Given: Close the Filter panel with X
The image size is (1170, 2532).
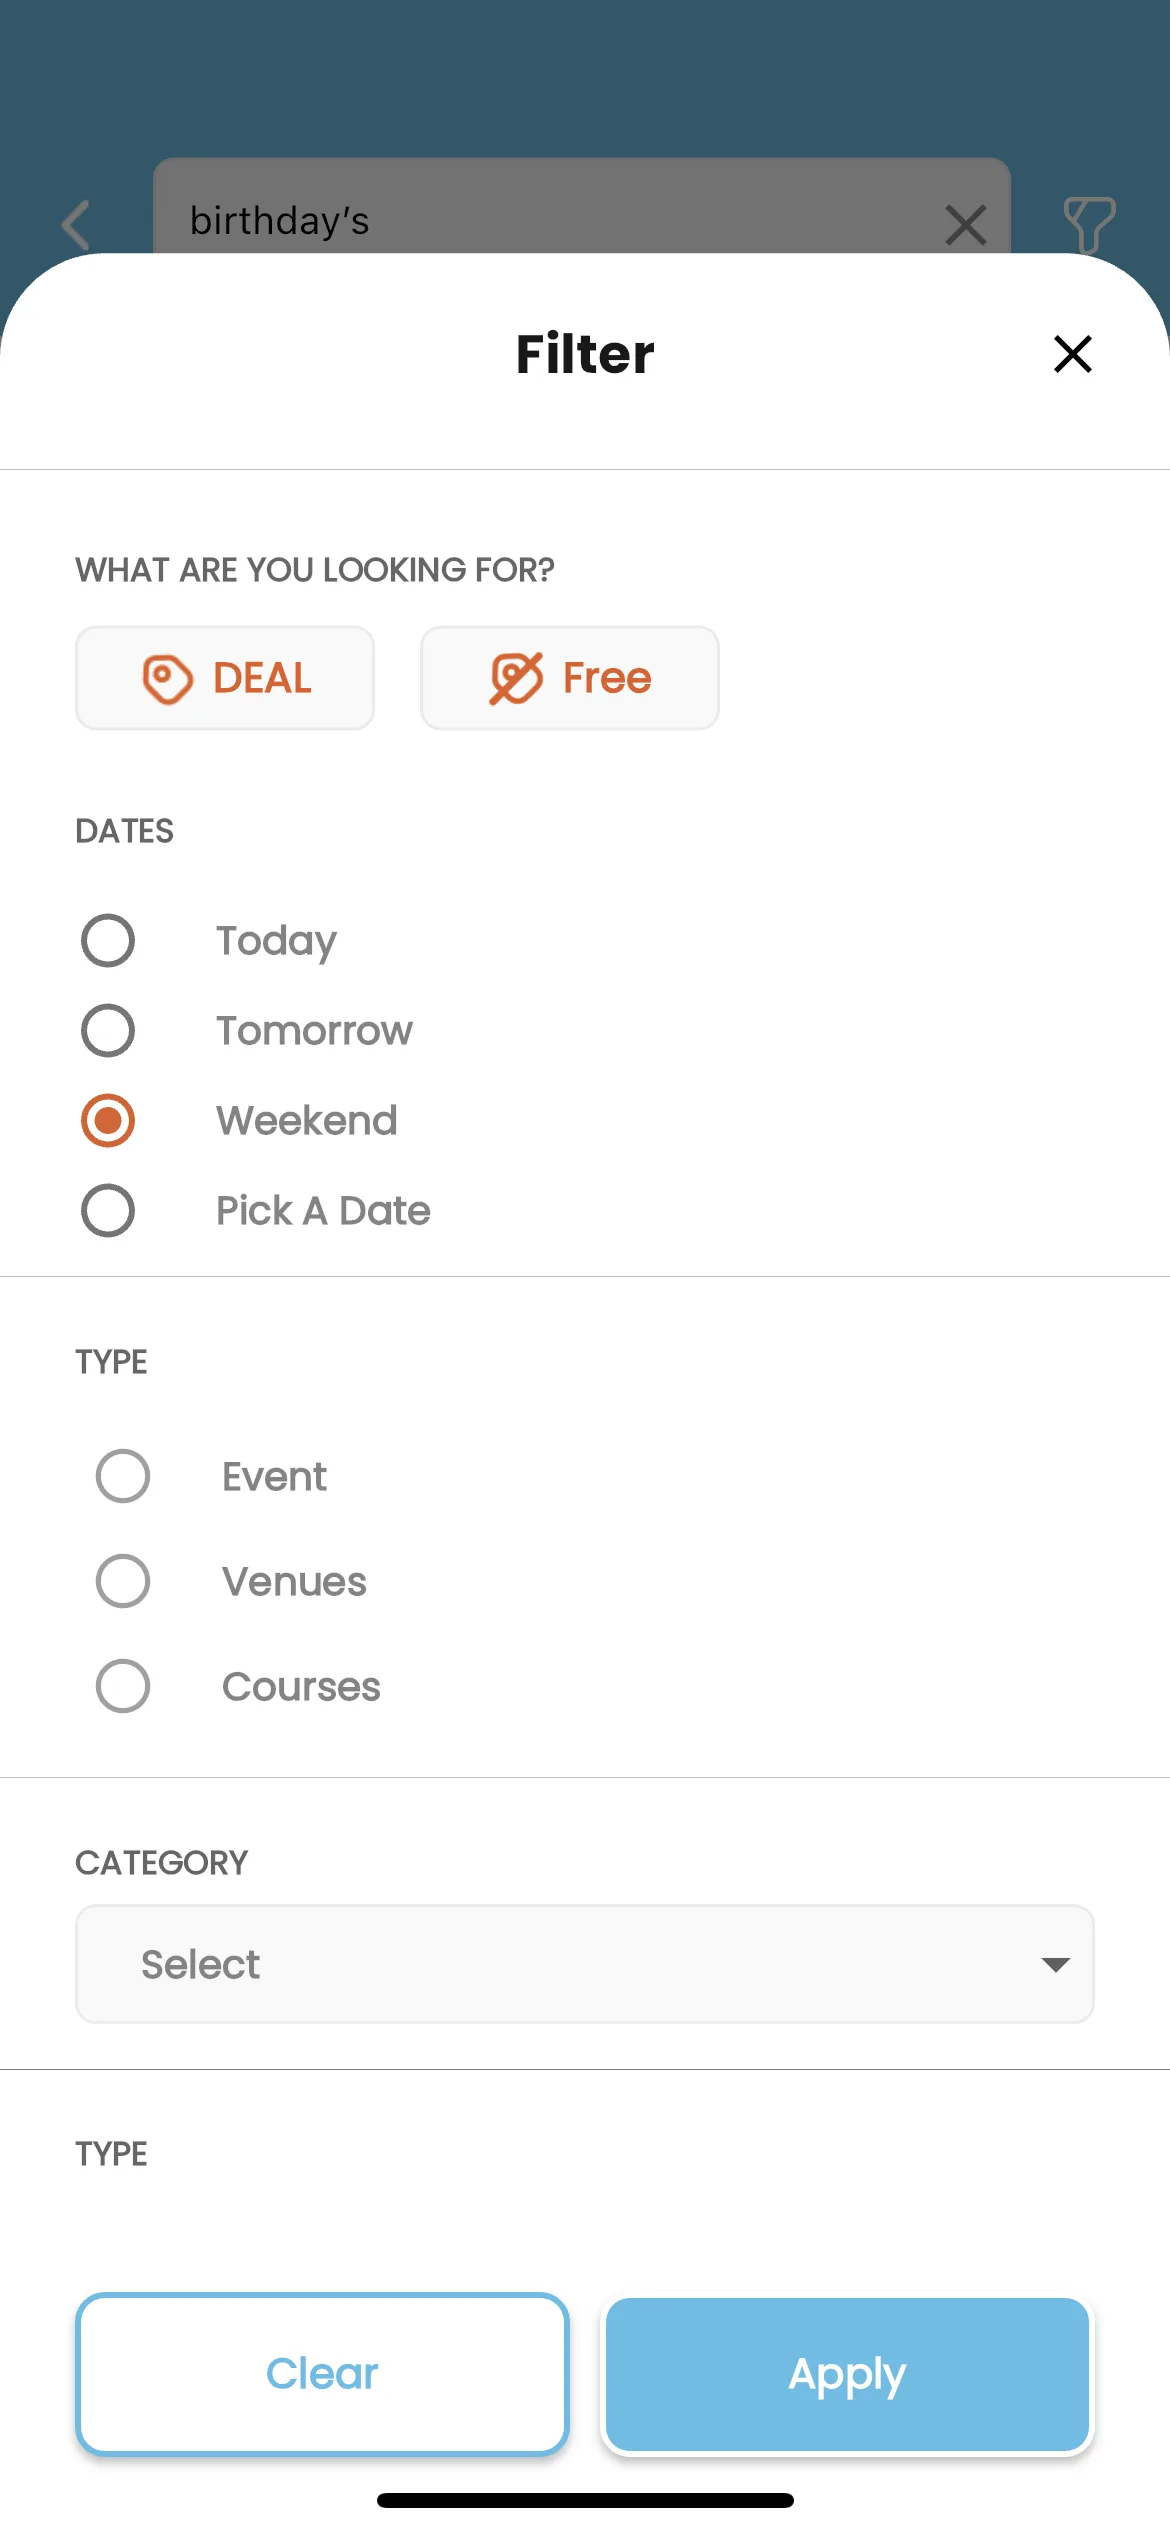Looking at the screenshot, I should tap(1072, 354).
